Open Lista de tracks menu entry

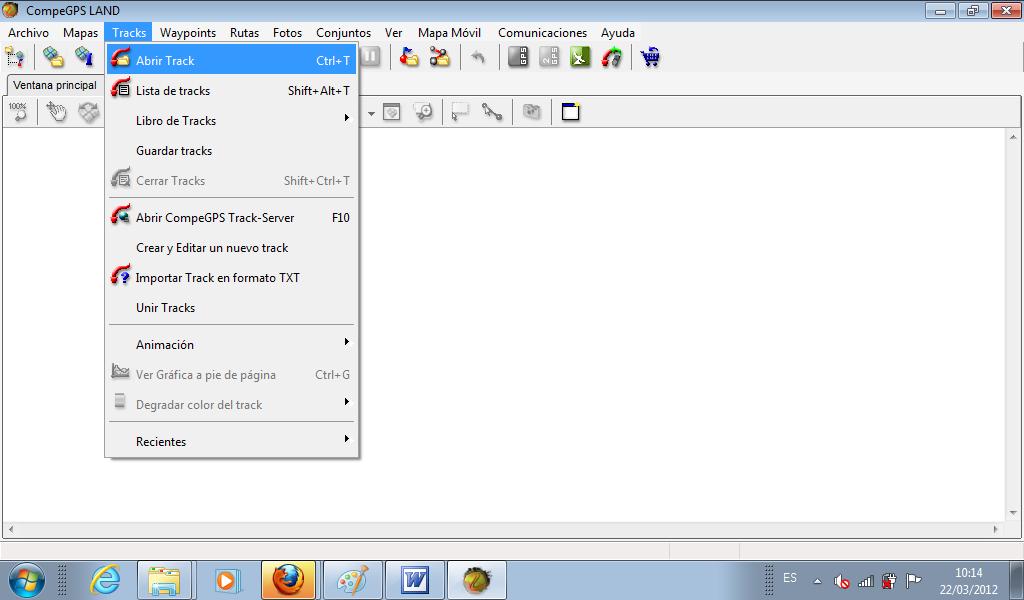coord(231,91)
